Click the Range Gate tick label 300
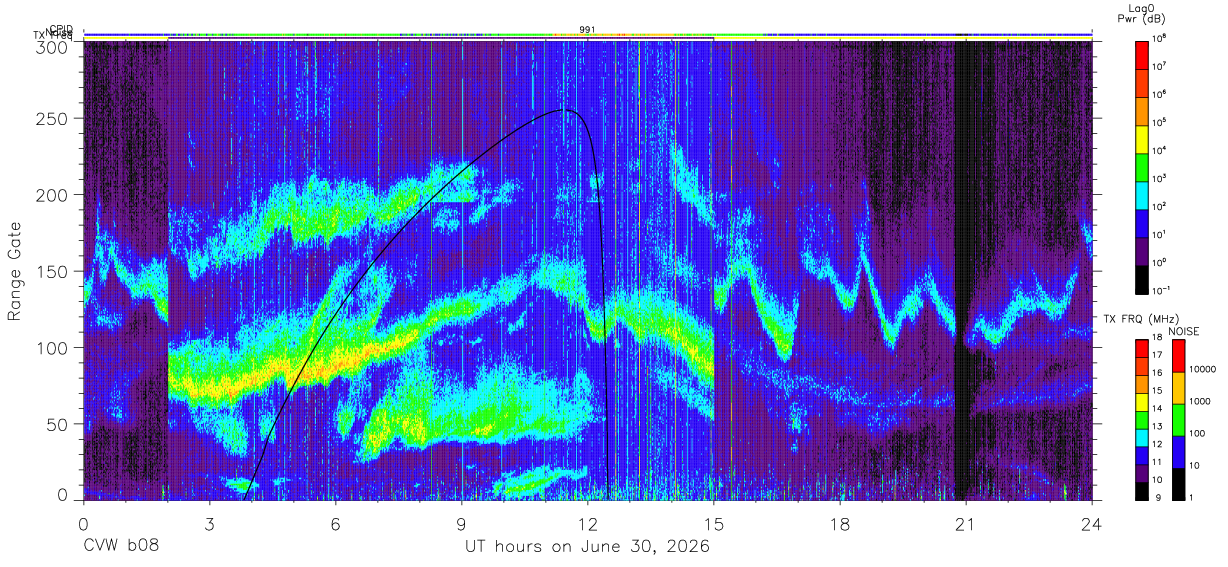This screenshot has height=567, width=1228. (52, 46)
